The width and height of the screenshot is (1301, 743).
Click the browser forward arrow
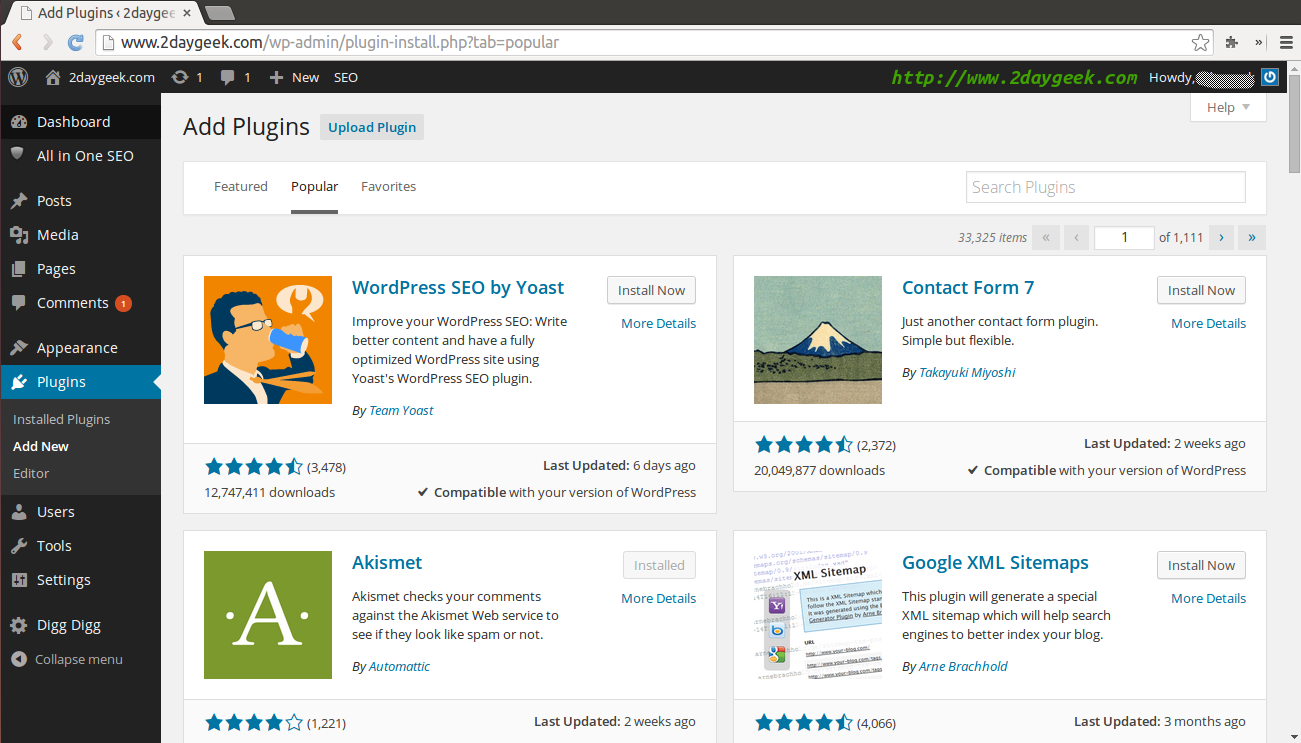click(x=46, y=42)
